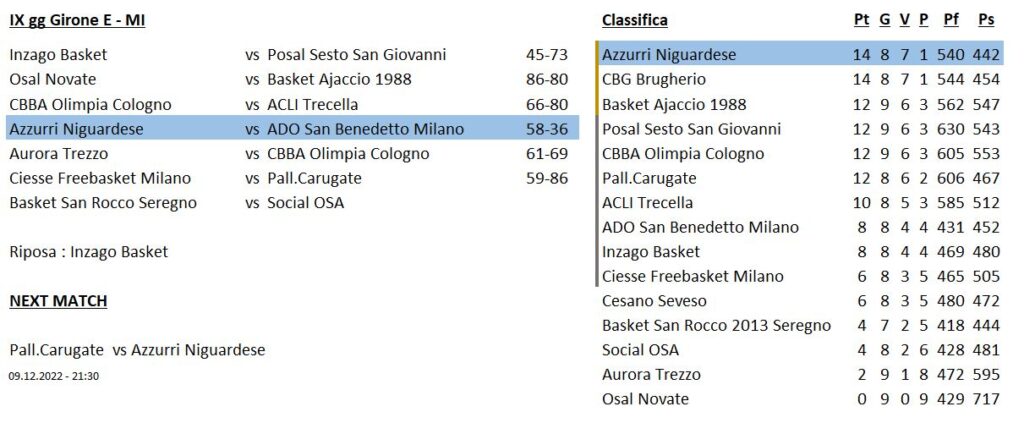The image size is (1024, 423).
Task: Select the highlighted Azzurri Niguardese vs ADO match row
Action: [x=293, y=129]
